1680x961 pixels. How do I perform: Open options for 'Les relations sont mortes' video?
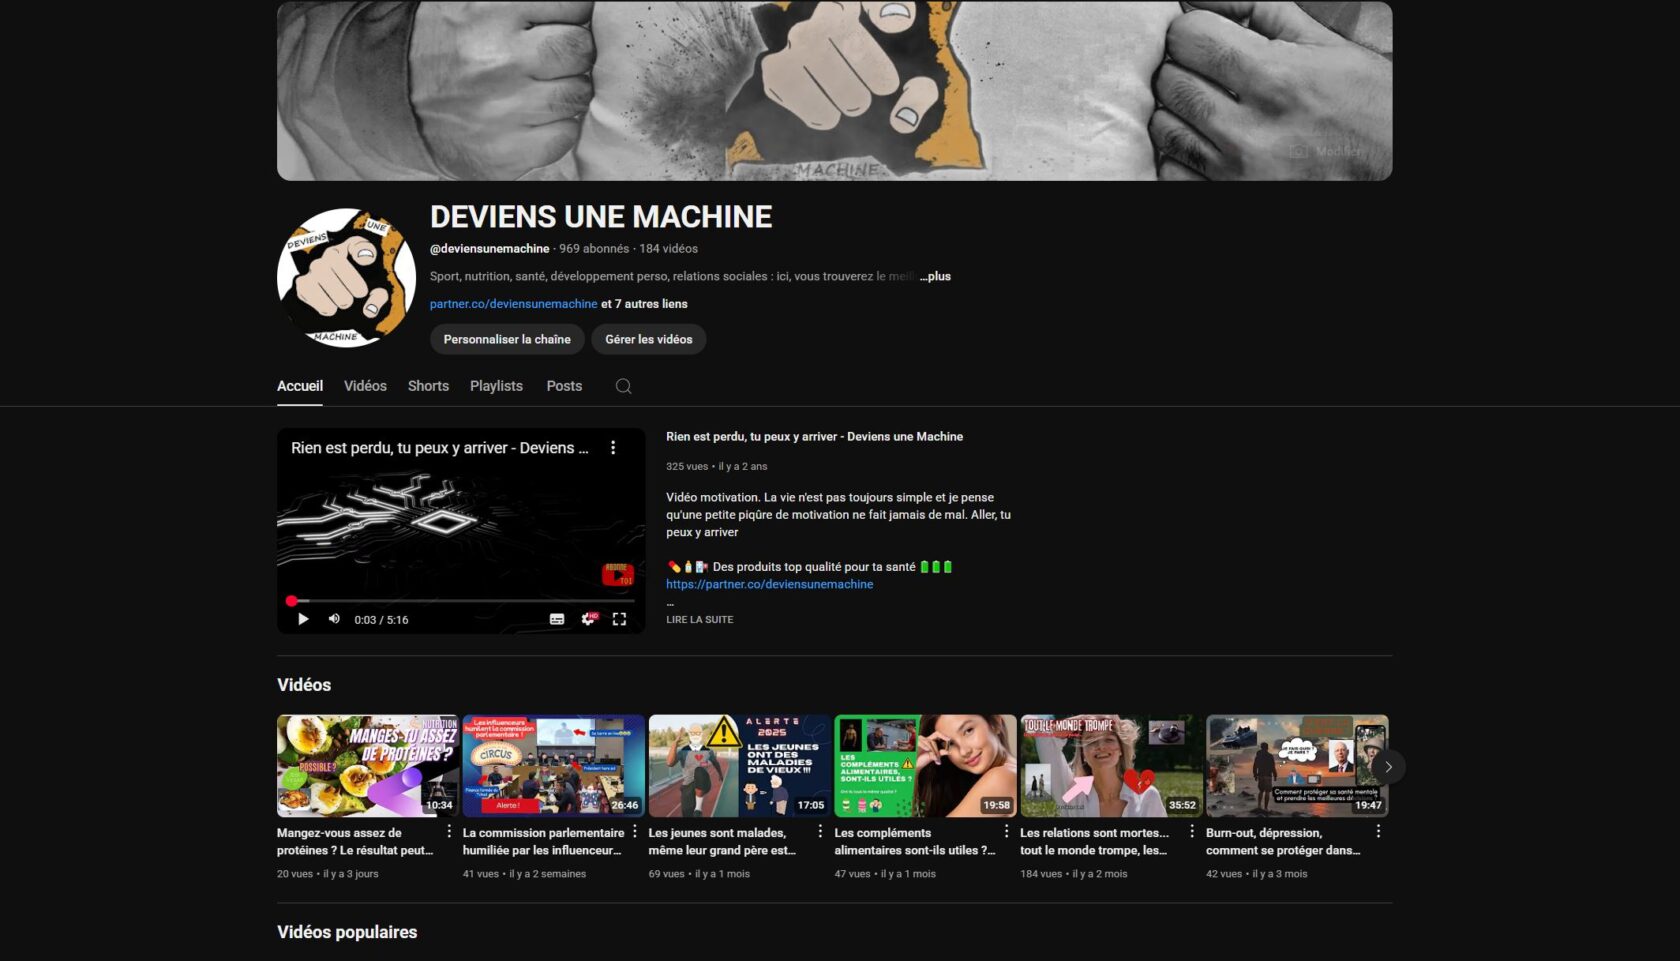click(1192, 832)
